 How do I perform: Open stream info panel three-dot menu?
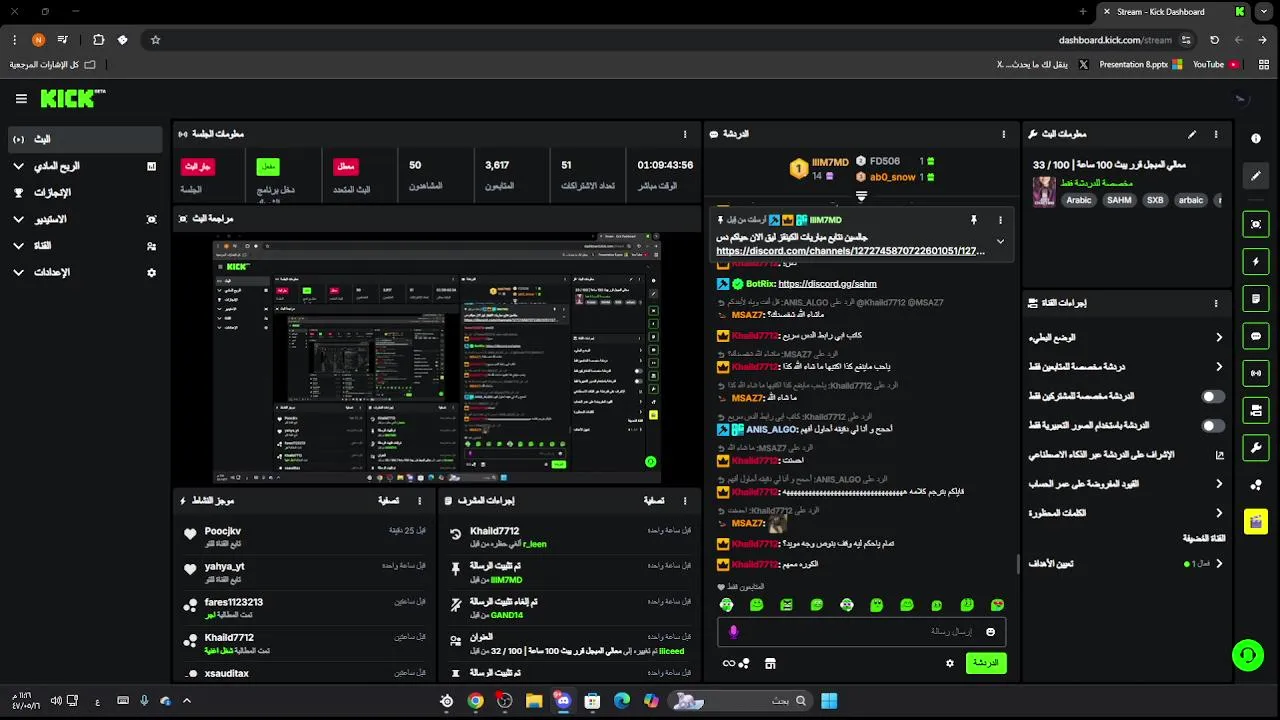1216,134
